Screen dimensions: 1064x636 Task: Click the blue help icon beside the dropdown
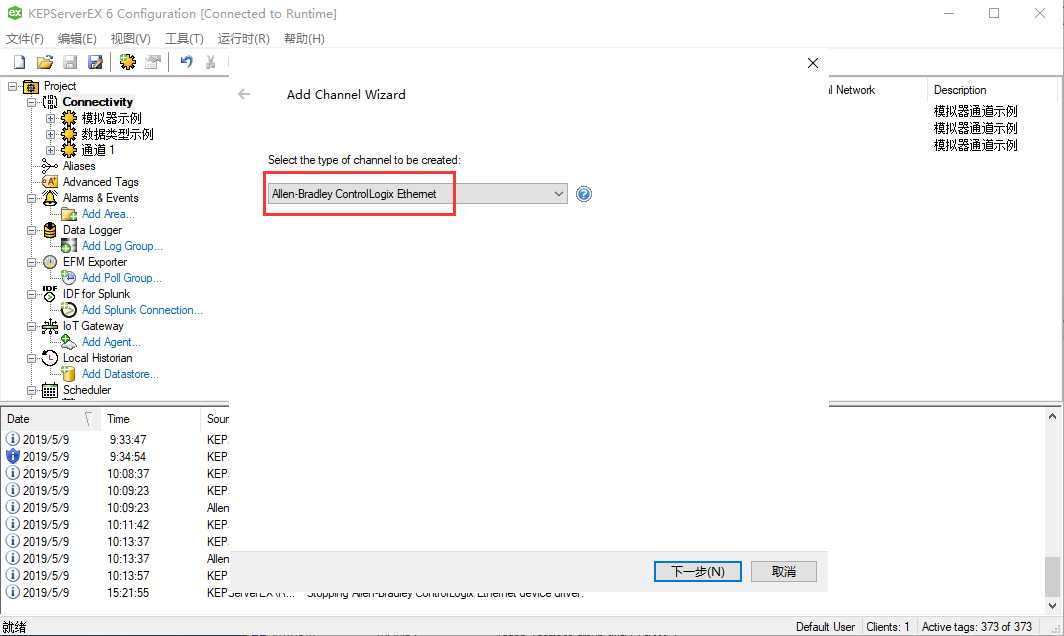click(x=584, y=194)
